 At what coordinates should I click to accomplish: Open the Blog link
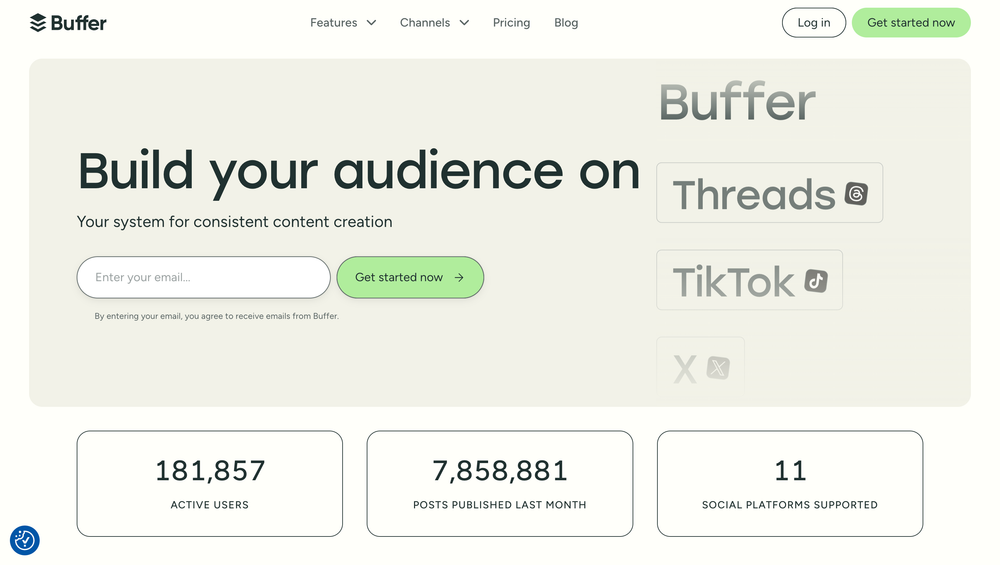pos(566,23)
